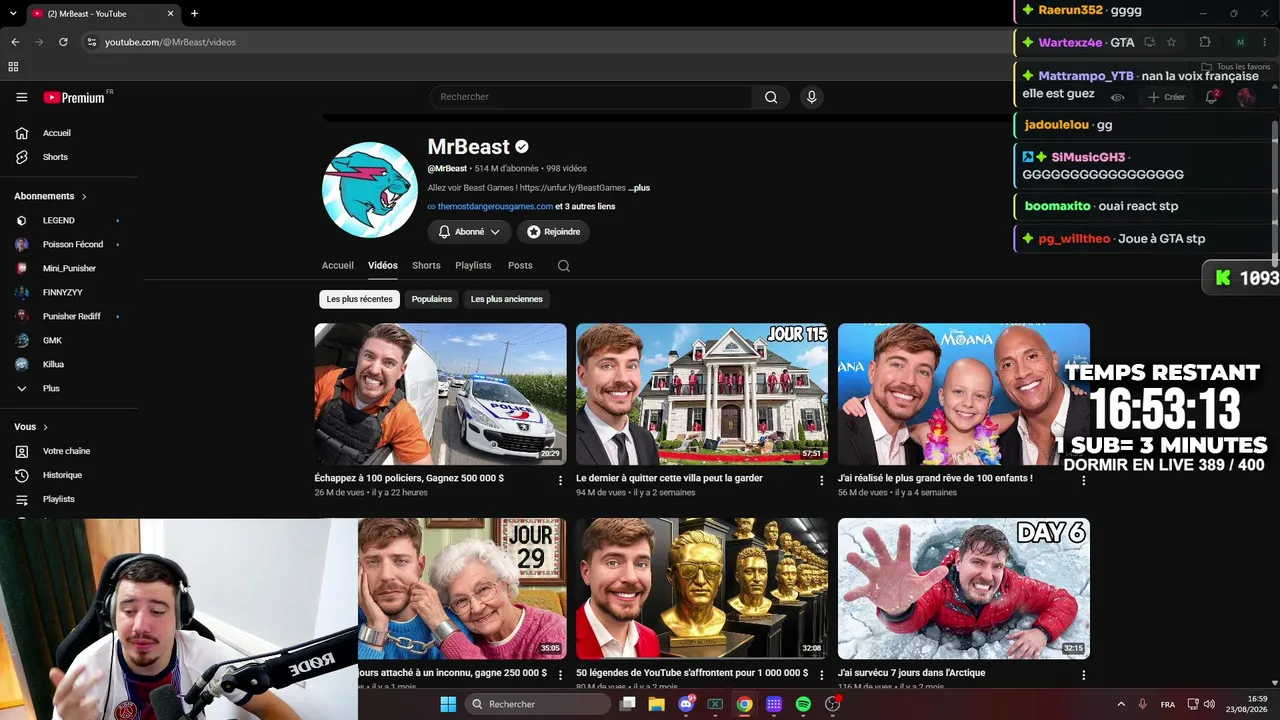Image resolution: width=1280 pixels, height=720 pixels.
Task: Open 'et 3 autres liens' channel links
Action: coord(585,207)
